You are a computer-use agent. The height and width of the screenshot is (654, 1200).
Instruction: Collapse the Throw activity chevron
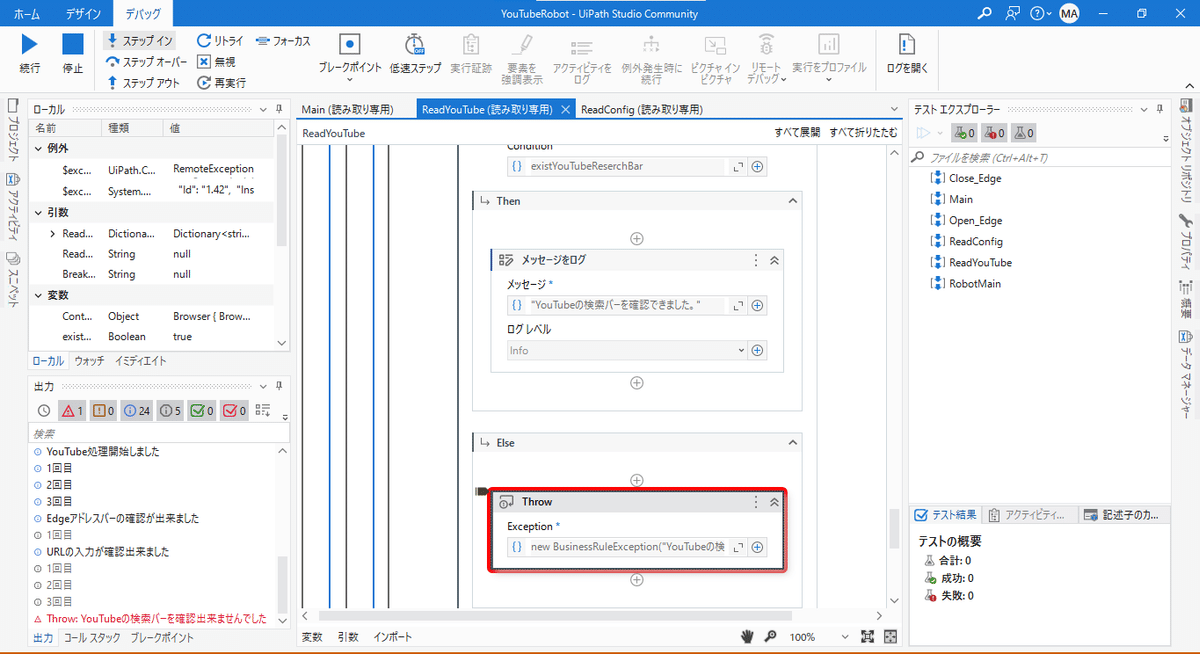click(x=773, y=502)
